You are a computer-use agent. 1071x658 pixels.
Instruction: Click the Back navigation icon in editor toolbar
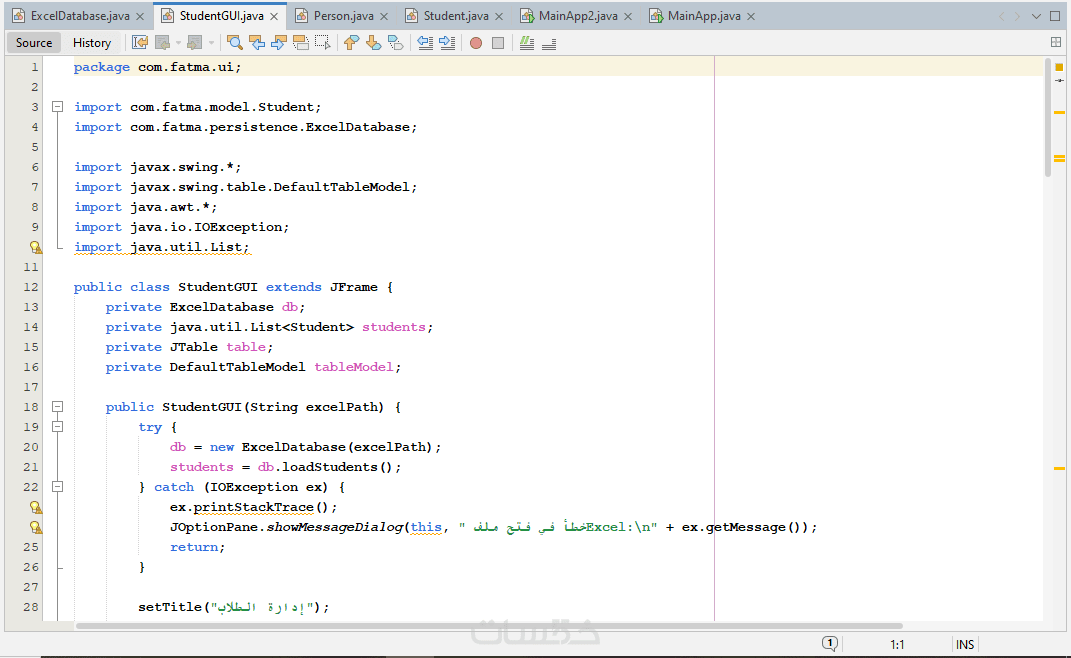pos(163,43)
